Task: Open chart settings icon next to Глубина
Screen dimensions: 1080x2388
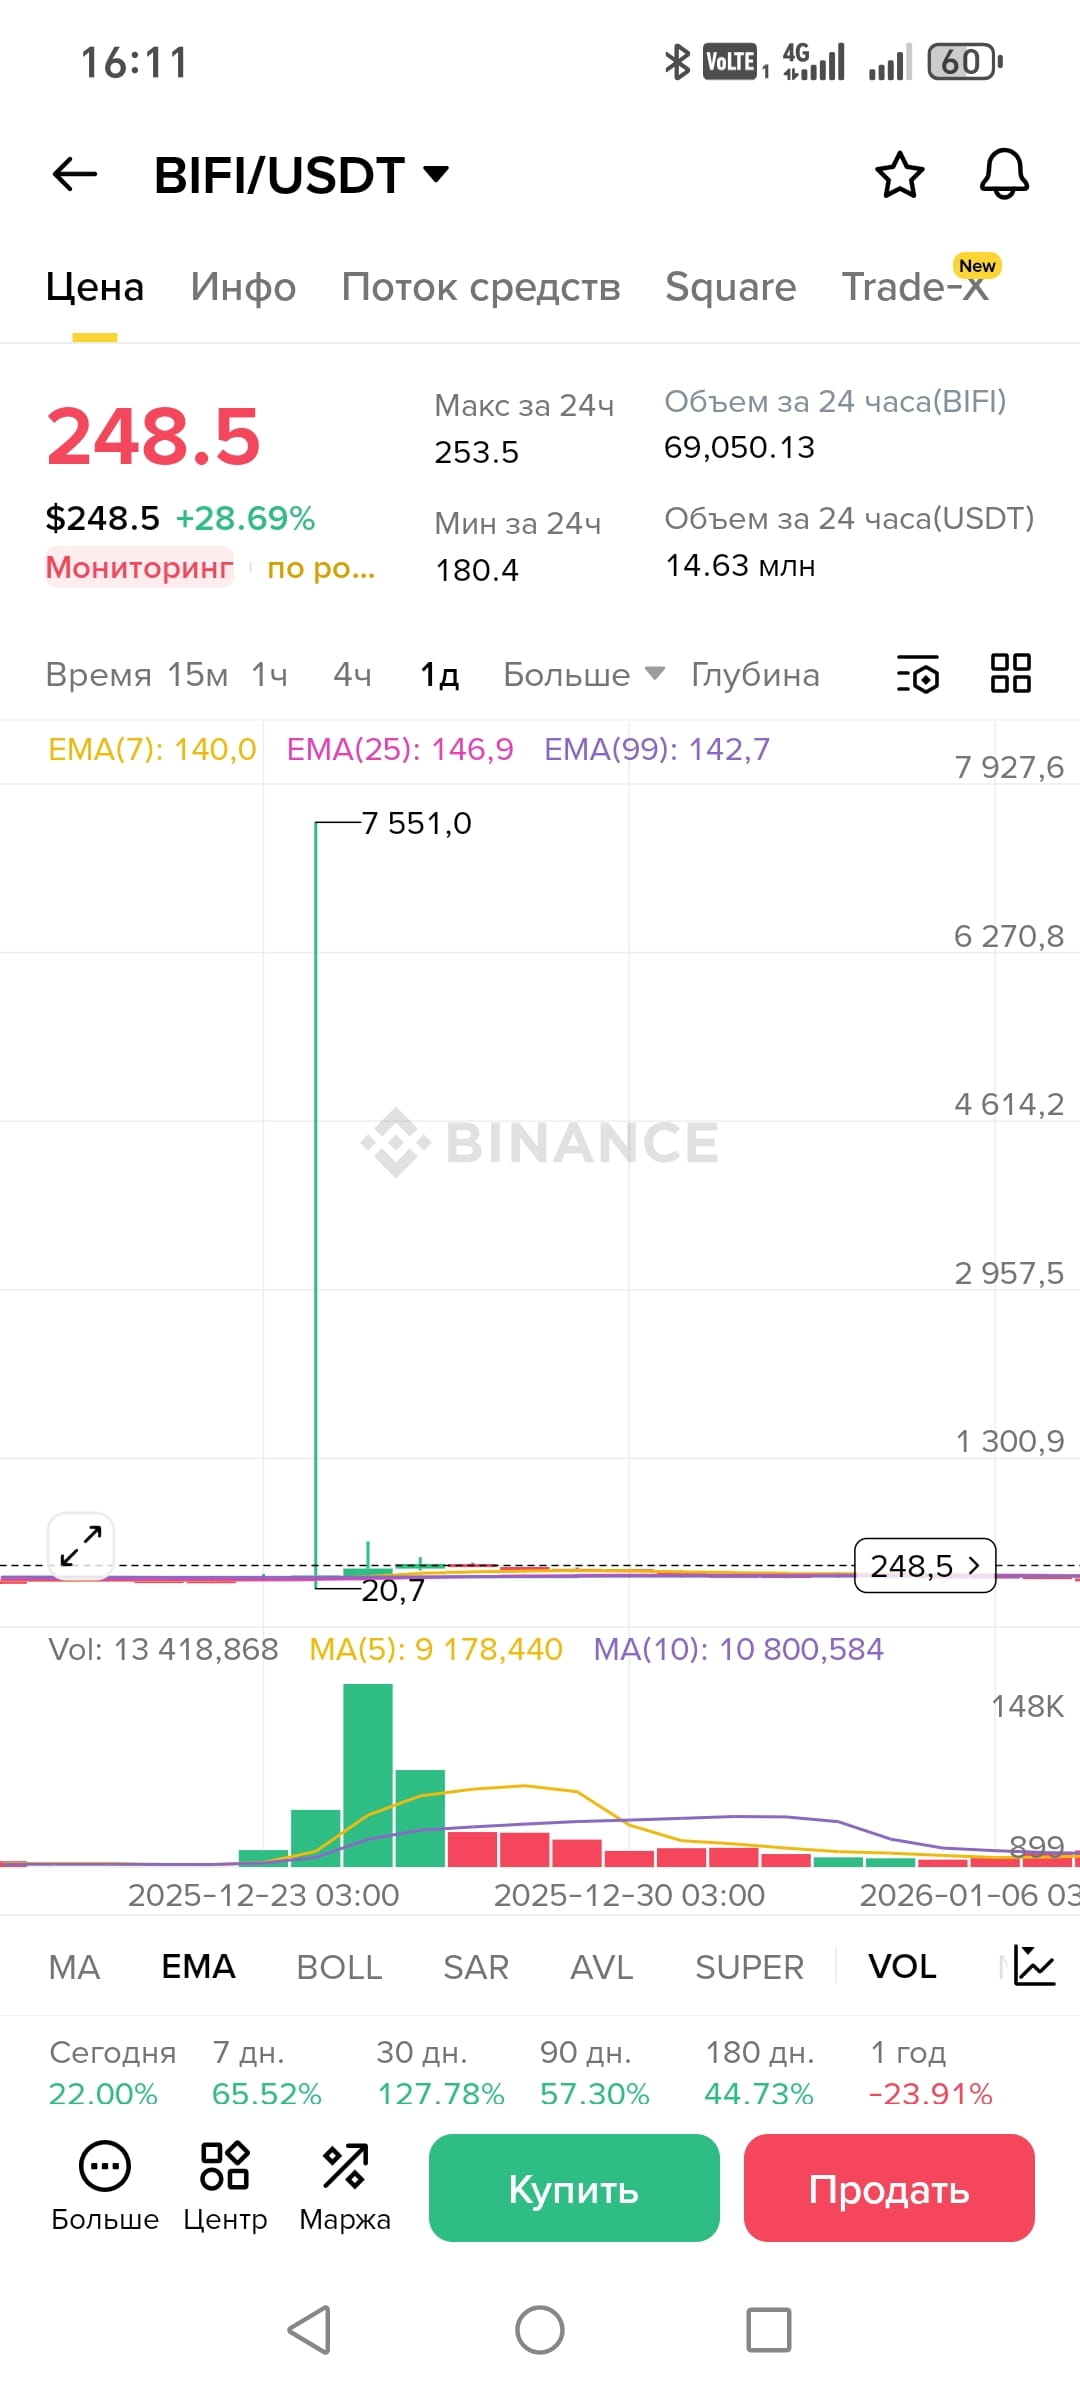Action: 917,674
